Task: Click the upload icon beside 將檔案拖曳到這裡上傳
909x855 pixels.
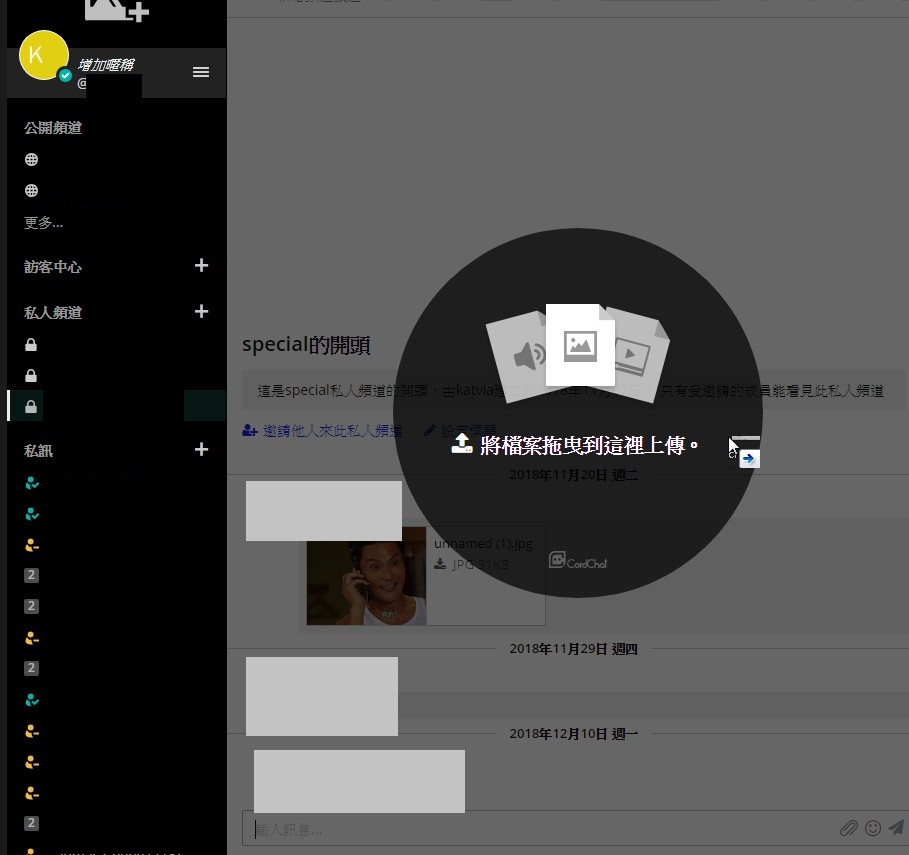Action: (462, 443)
